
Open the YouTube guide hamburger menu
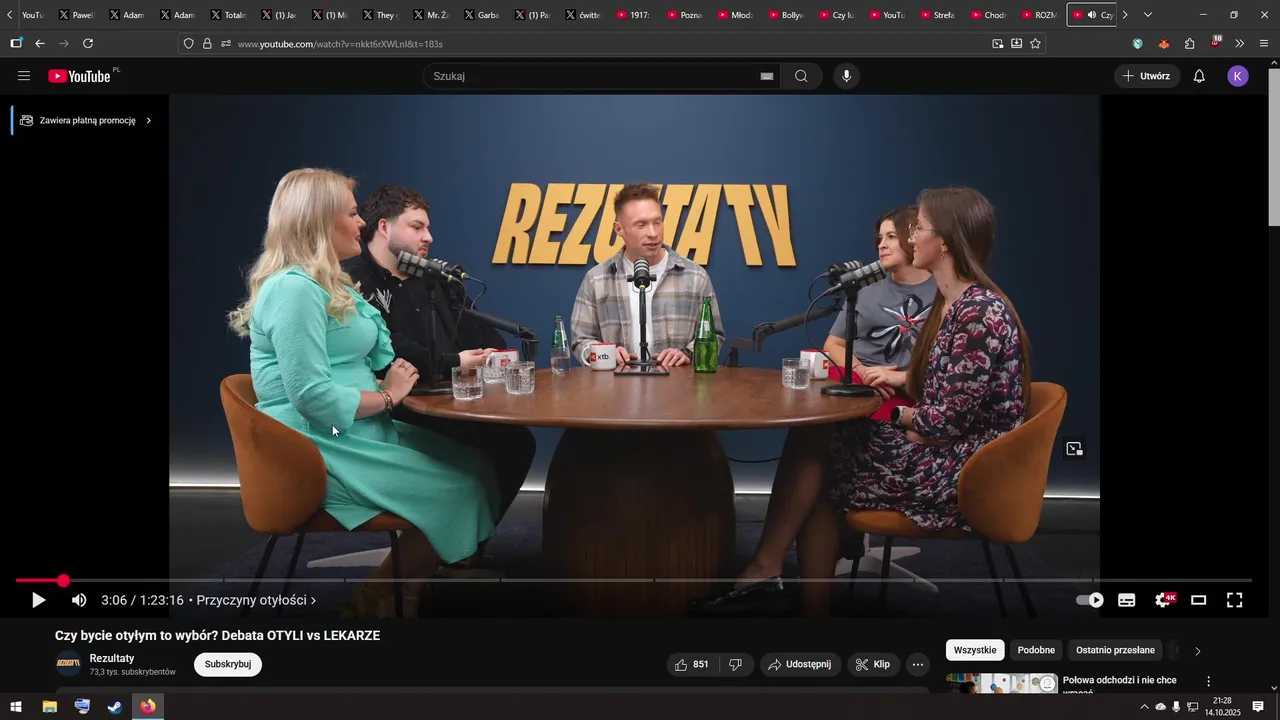tap(24, 76)
